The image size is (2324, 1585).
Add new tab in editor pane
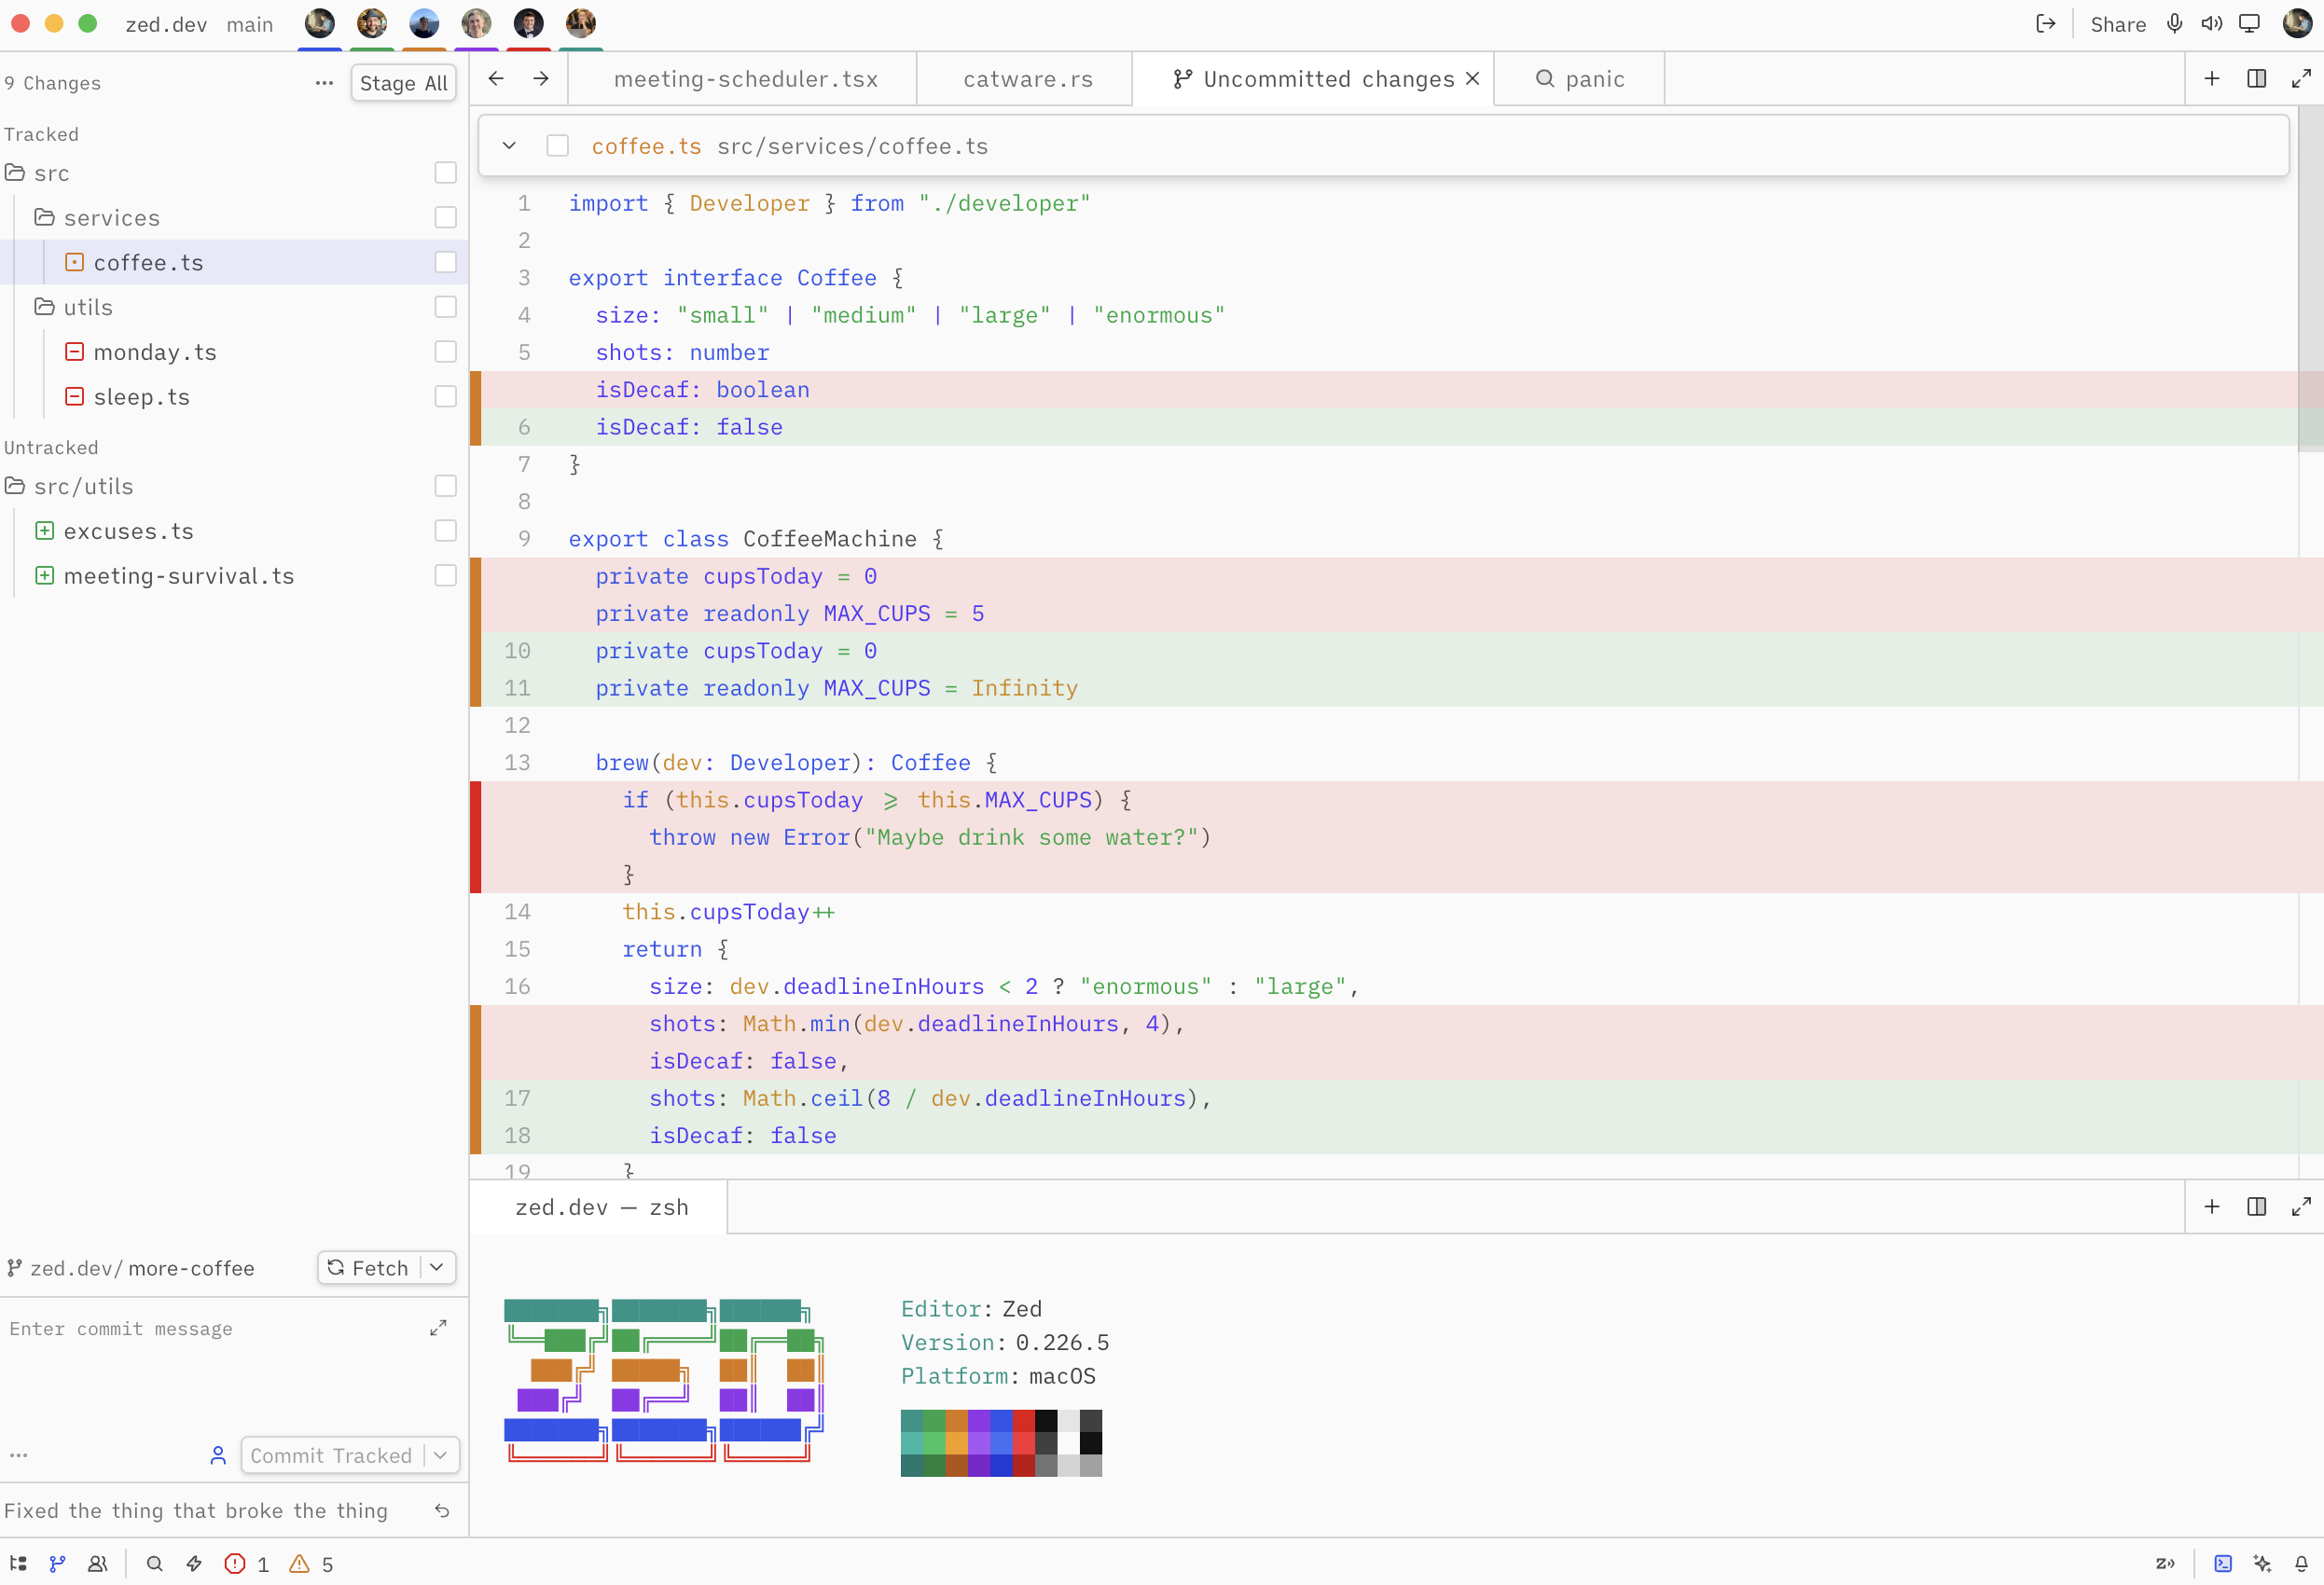tap(2212, 78)
